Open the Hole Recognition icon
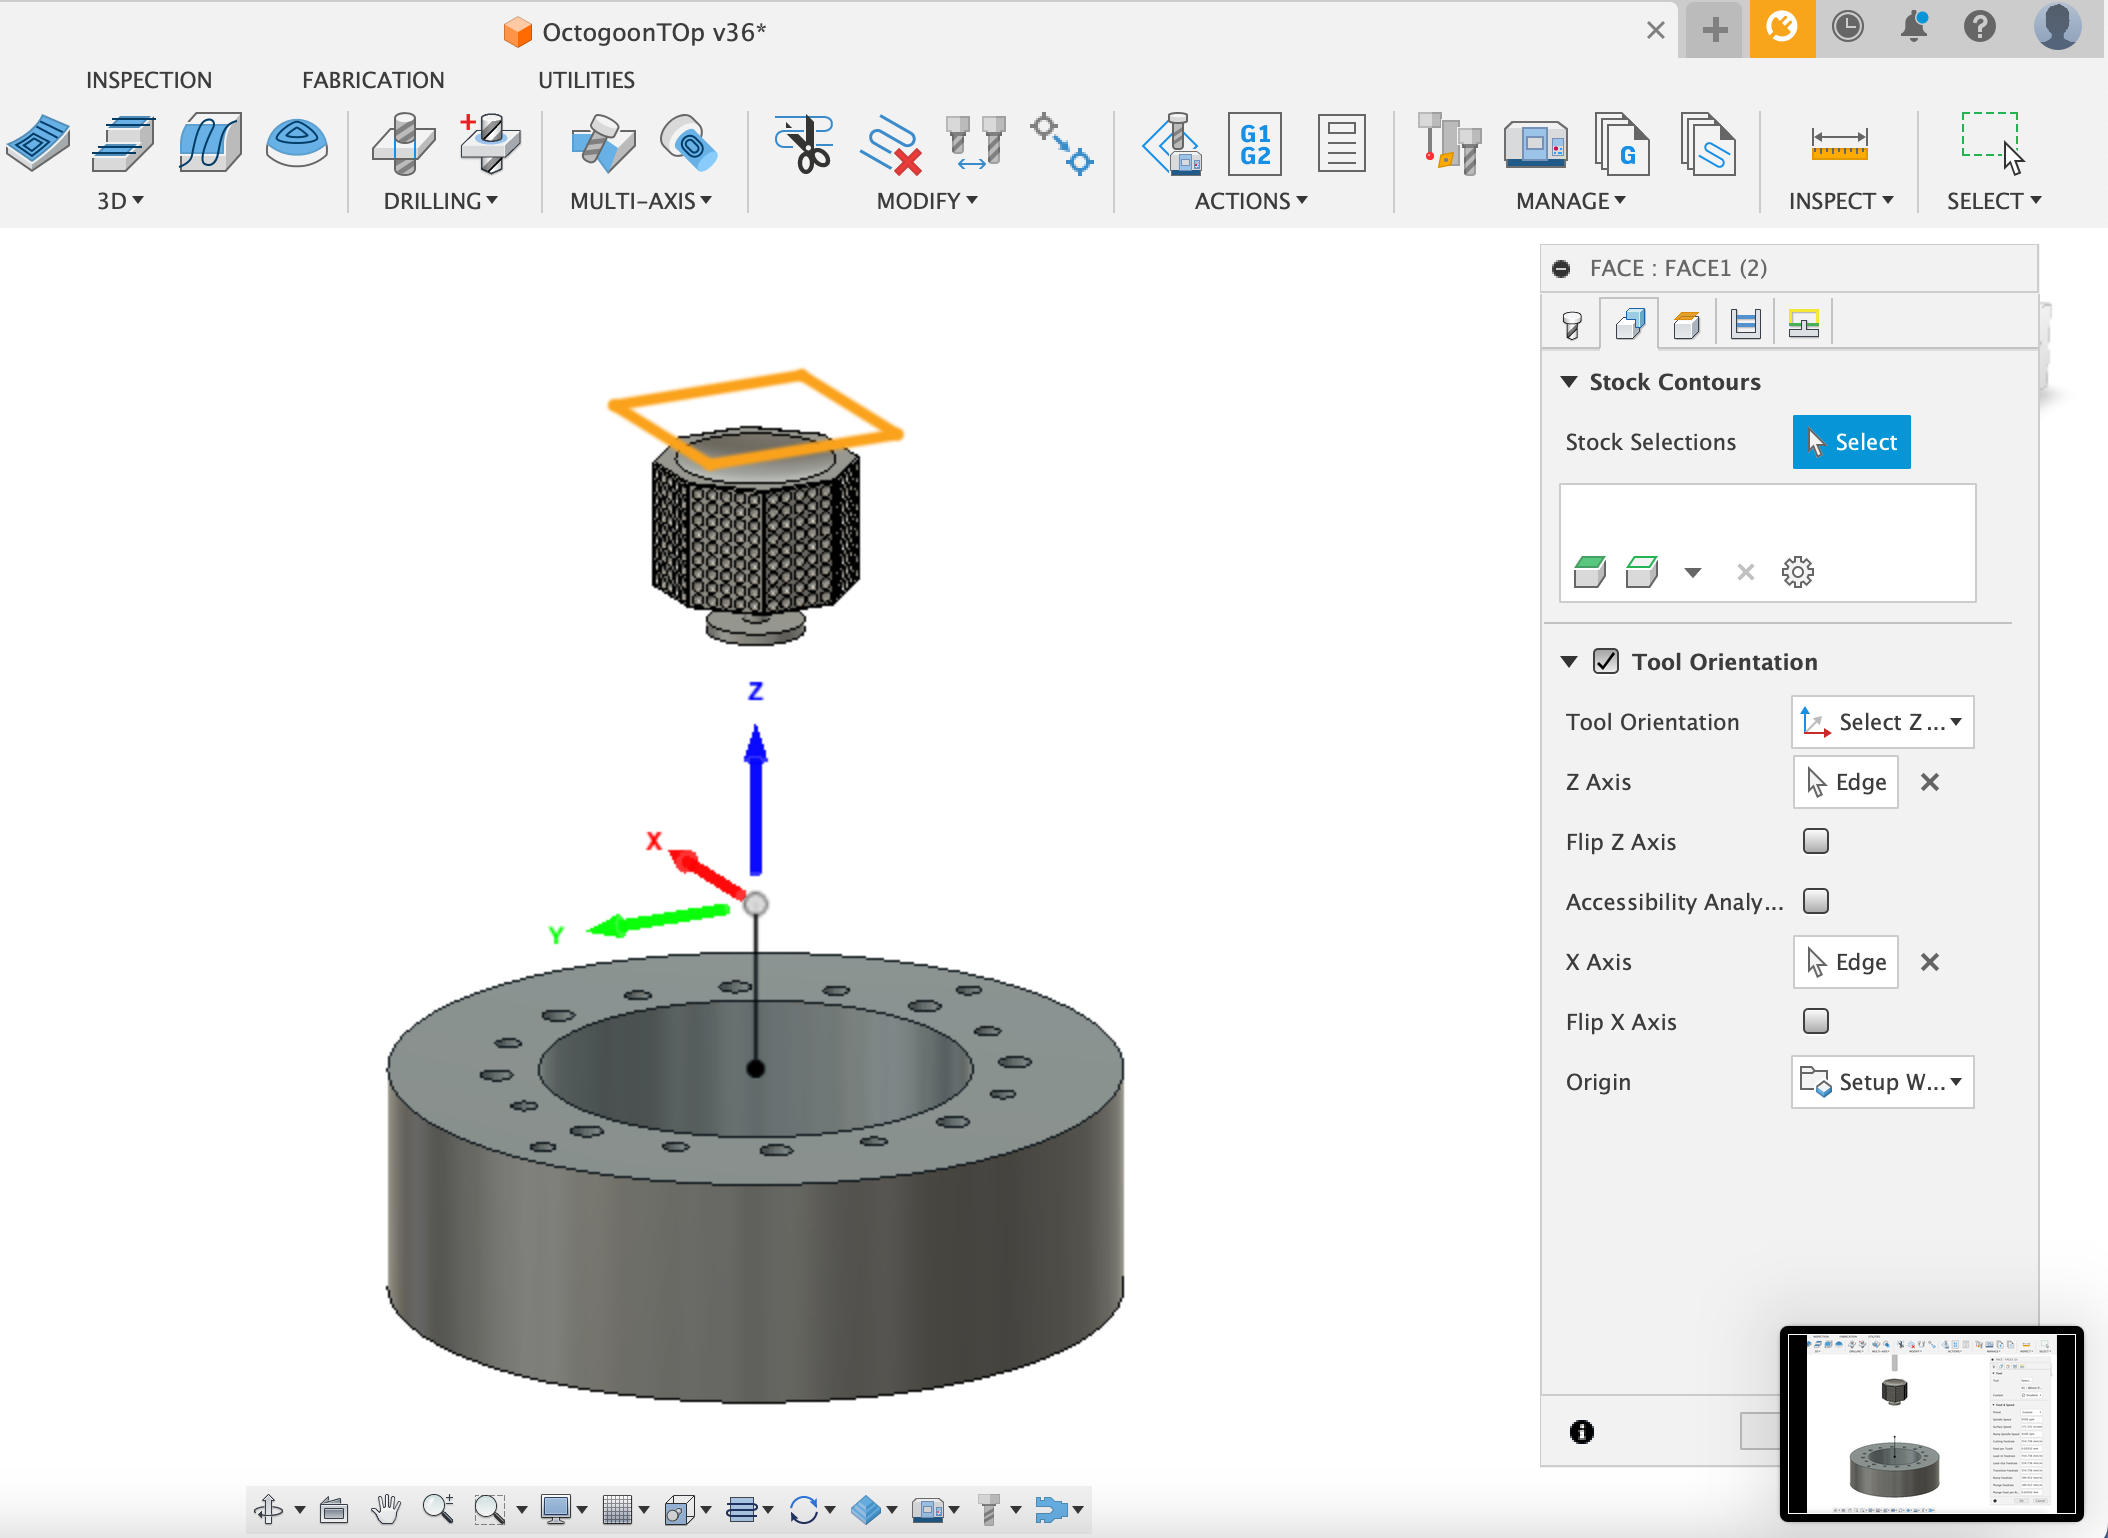This screenshot has height=1538, width=2108. pos(490,143)
